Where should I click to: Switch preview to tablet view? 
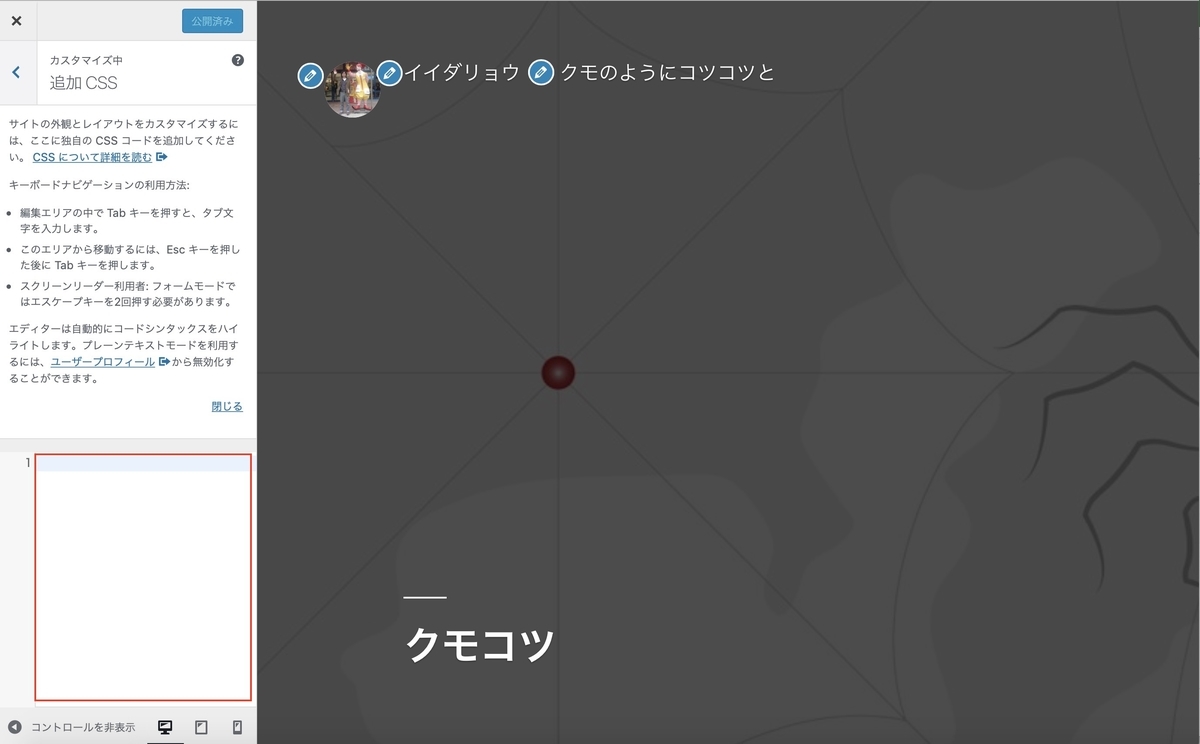click(201, 727)
